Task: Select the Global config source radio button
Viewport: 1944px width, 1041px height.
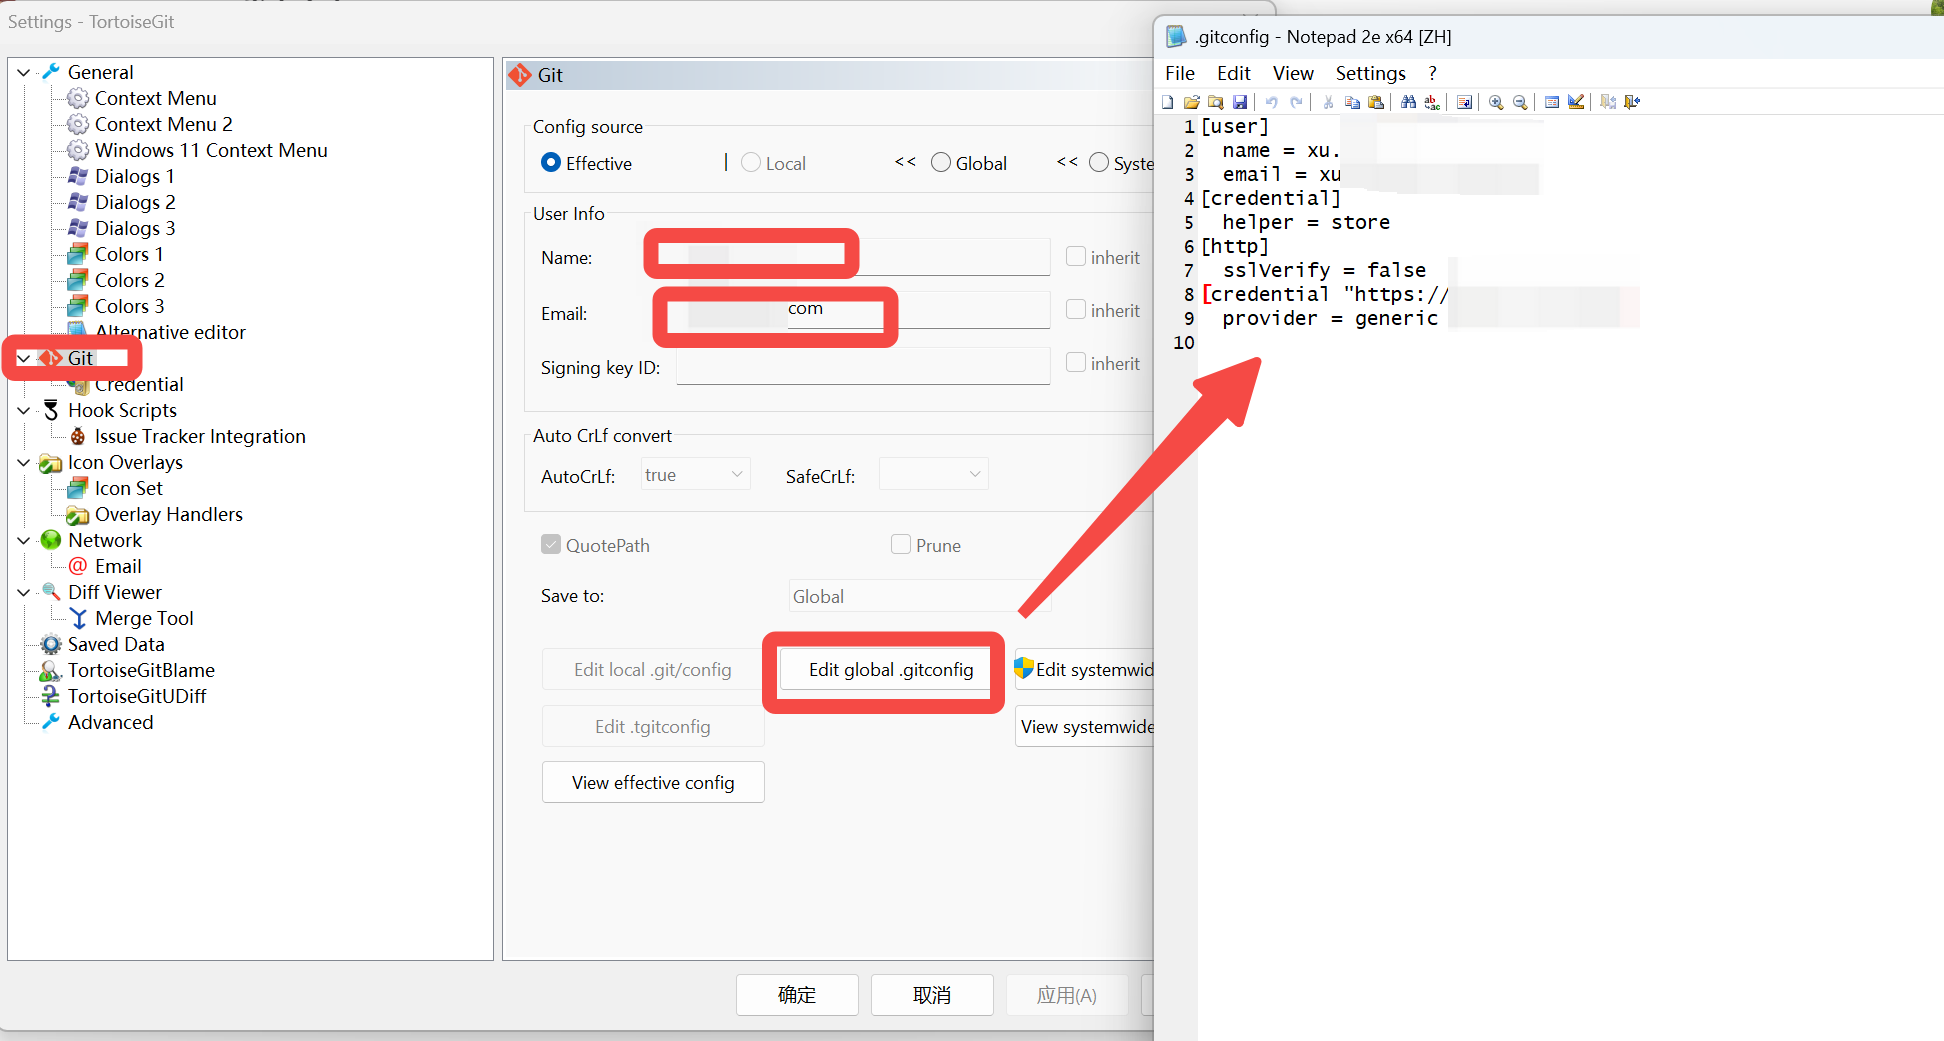Action: [x=941, y=162]
